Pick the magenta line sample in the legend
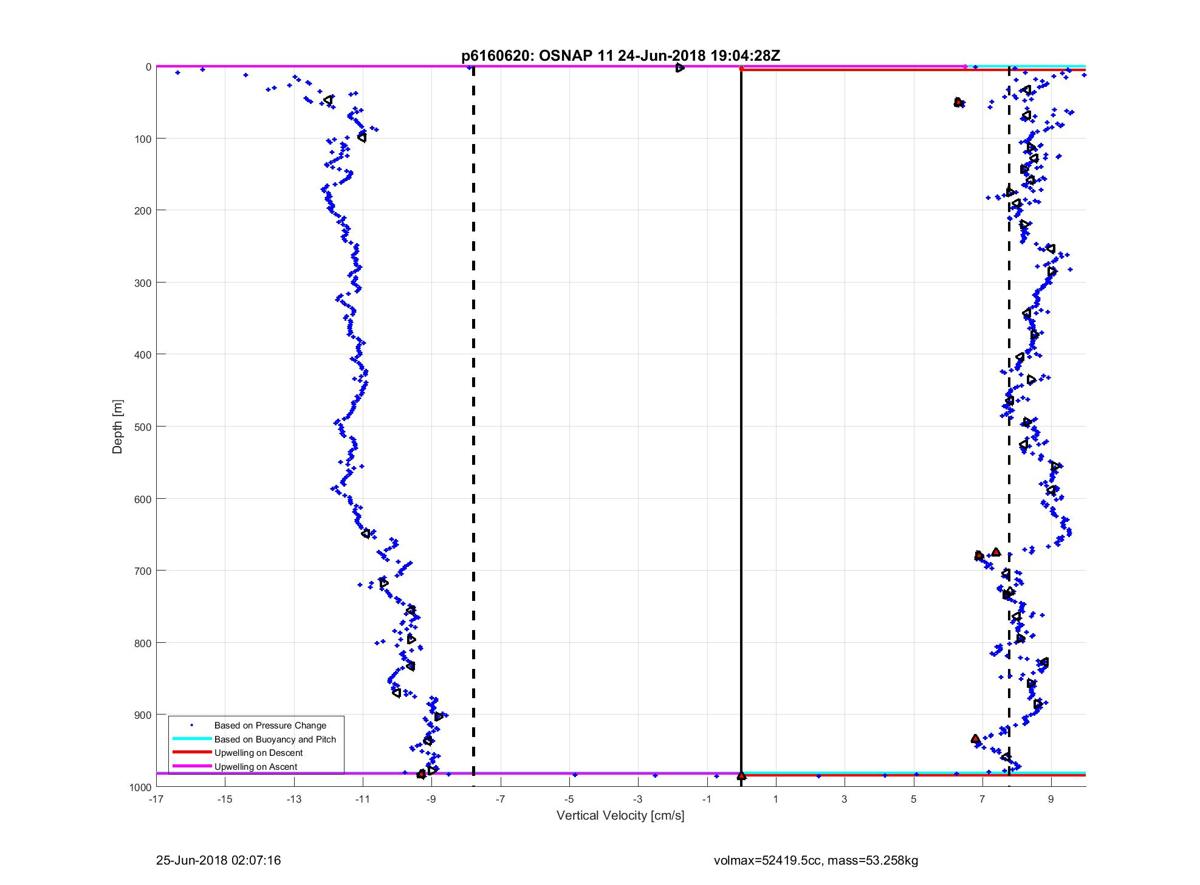The height and width of the screenshot is (885, 1200). [x=191, y=766]
